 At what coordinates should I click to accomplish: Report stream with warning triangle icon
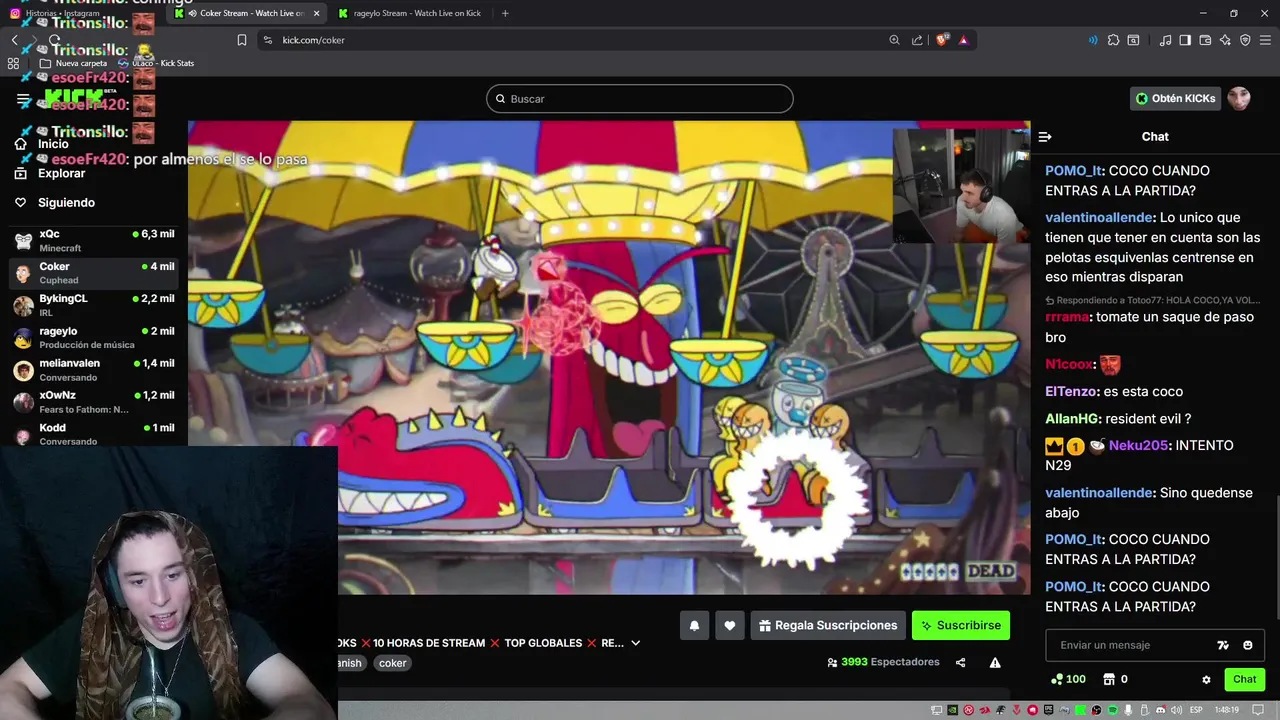click(x=995, y=662)
